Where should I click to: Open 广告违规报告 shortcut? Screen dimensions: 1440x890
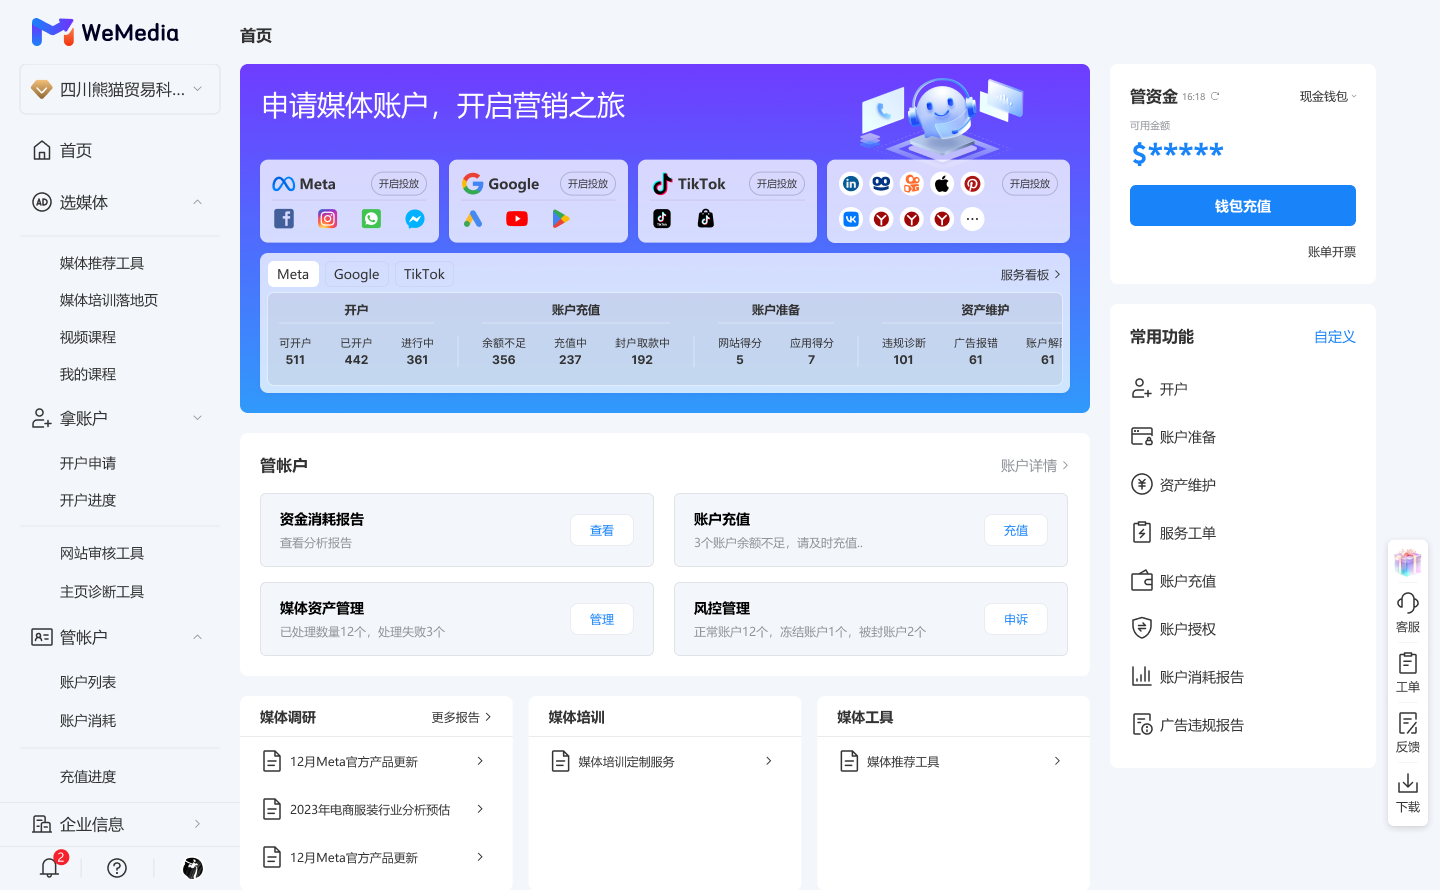coord(1188,725)
